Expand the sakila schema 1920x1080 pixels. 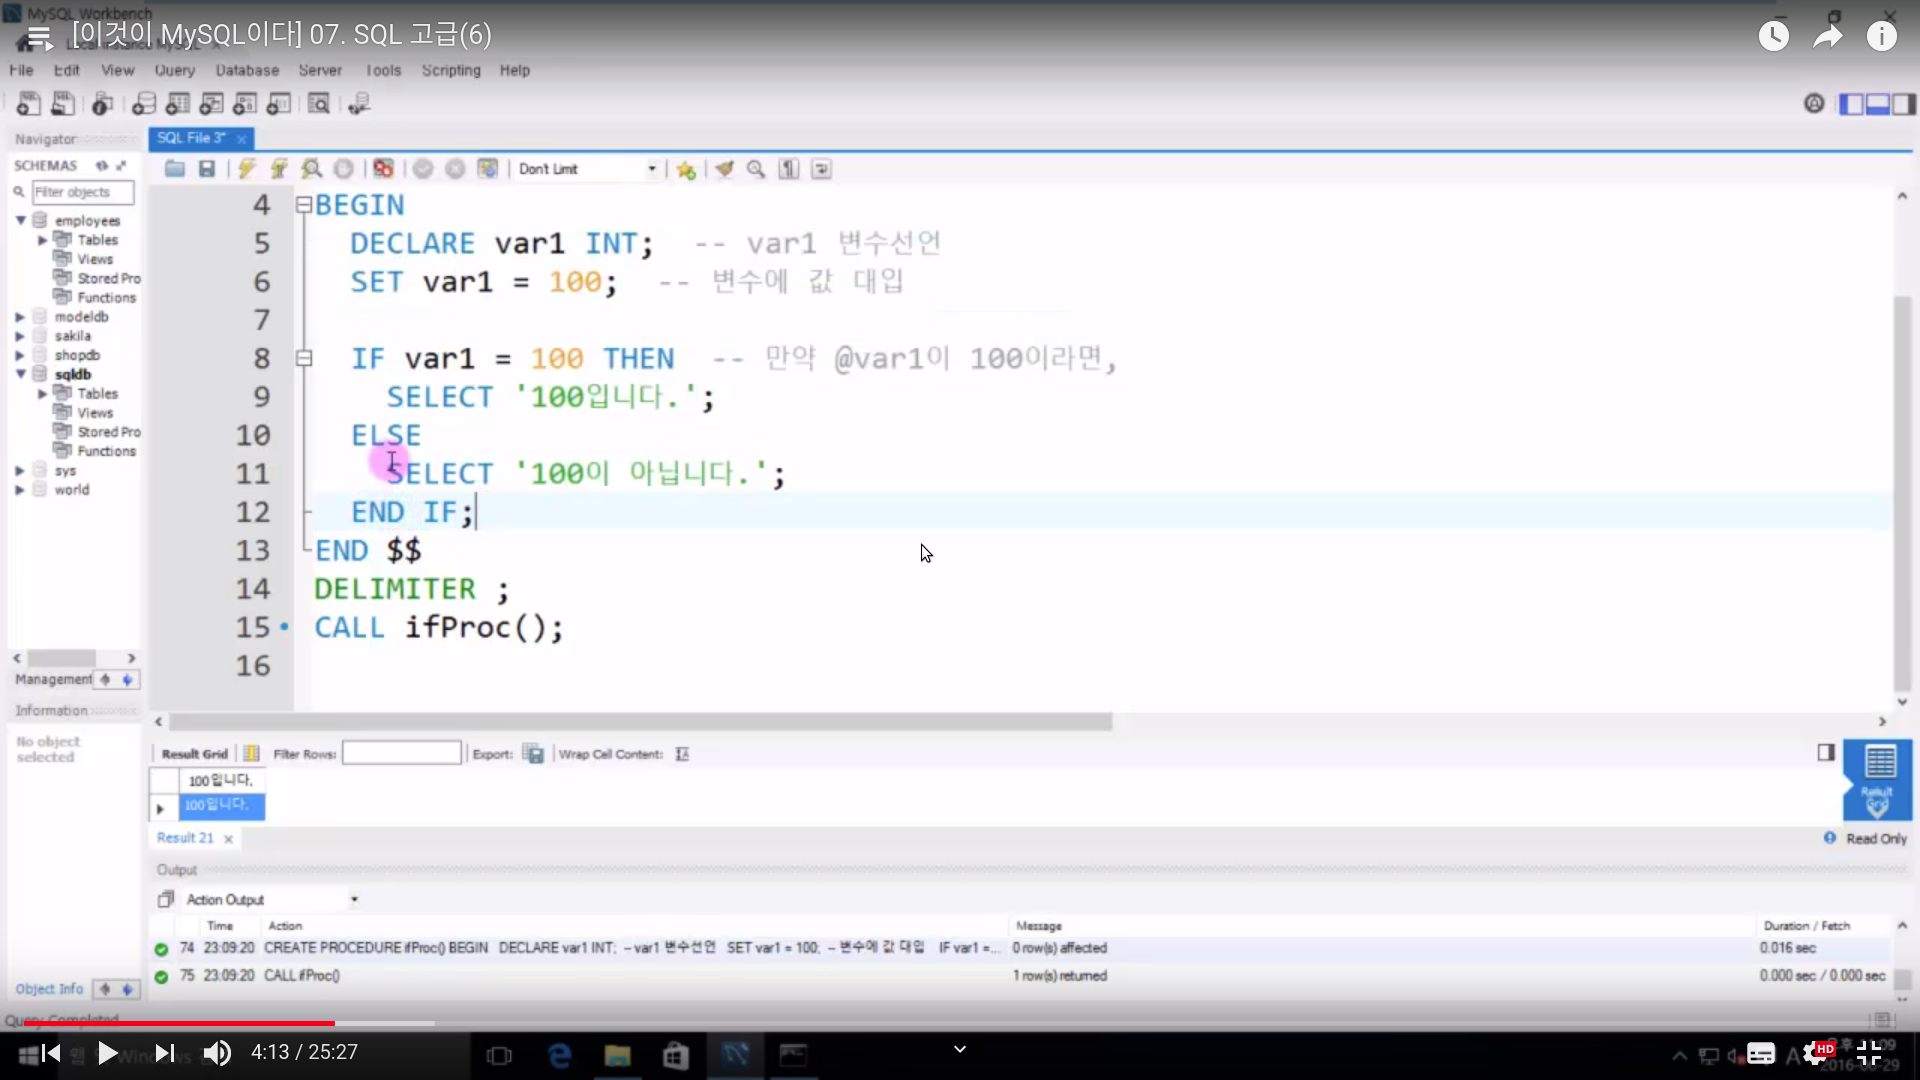(x=20, y=336)
